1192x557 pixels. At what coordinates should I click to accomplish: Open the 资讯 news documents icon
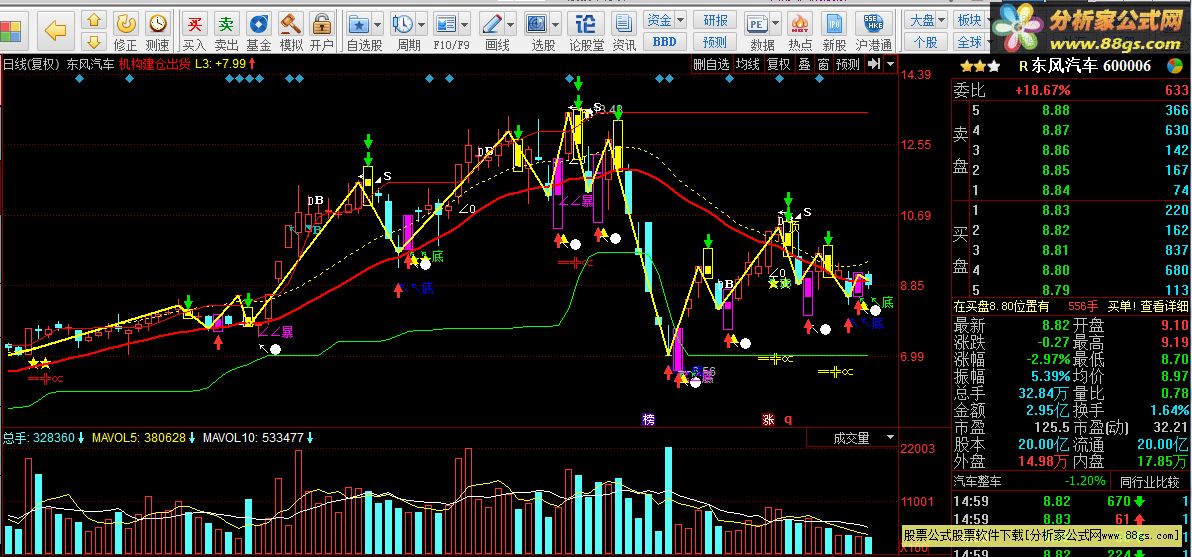pos(624,24)
